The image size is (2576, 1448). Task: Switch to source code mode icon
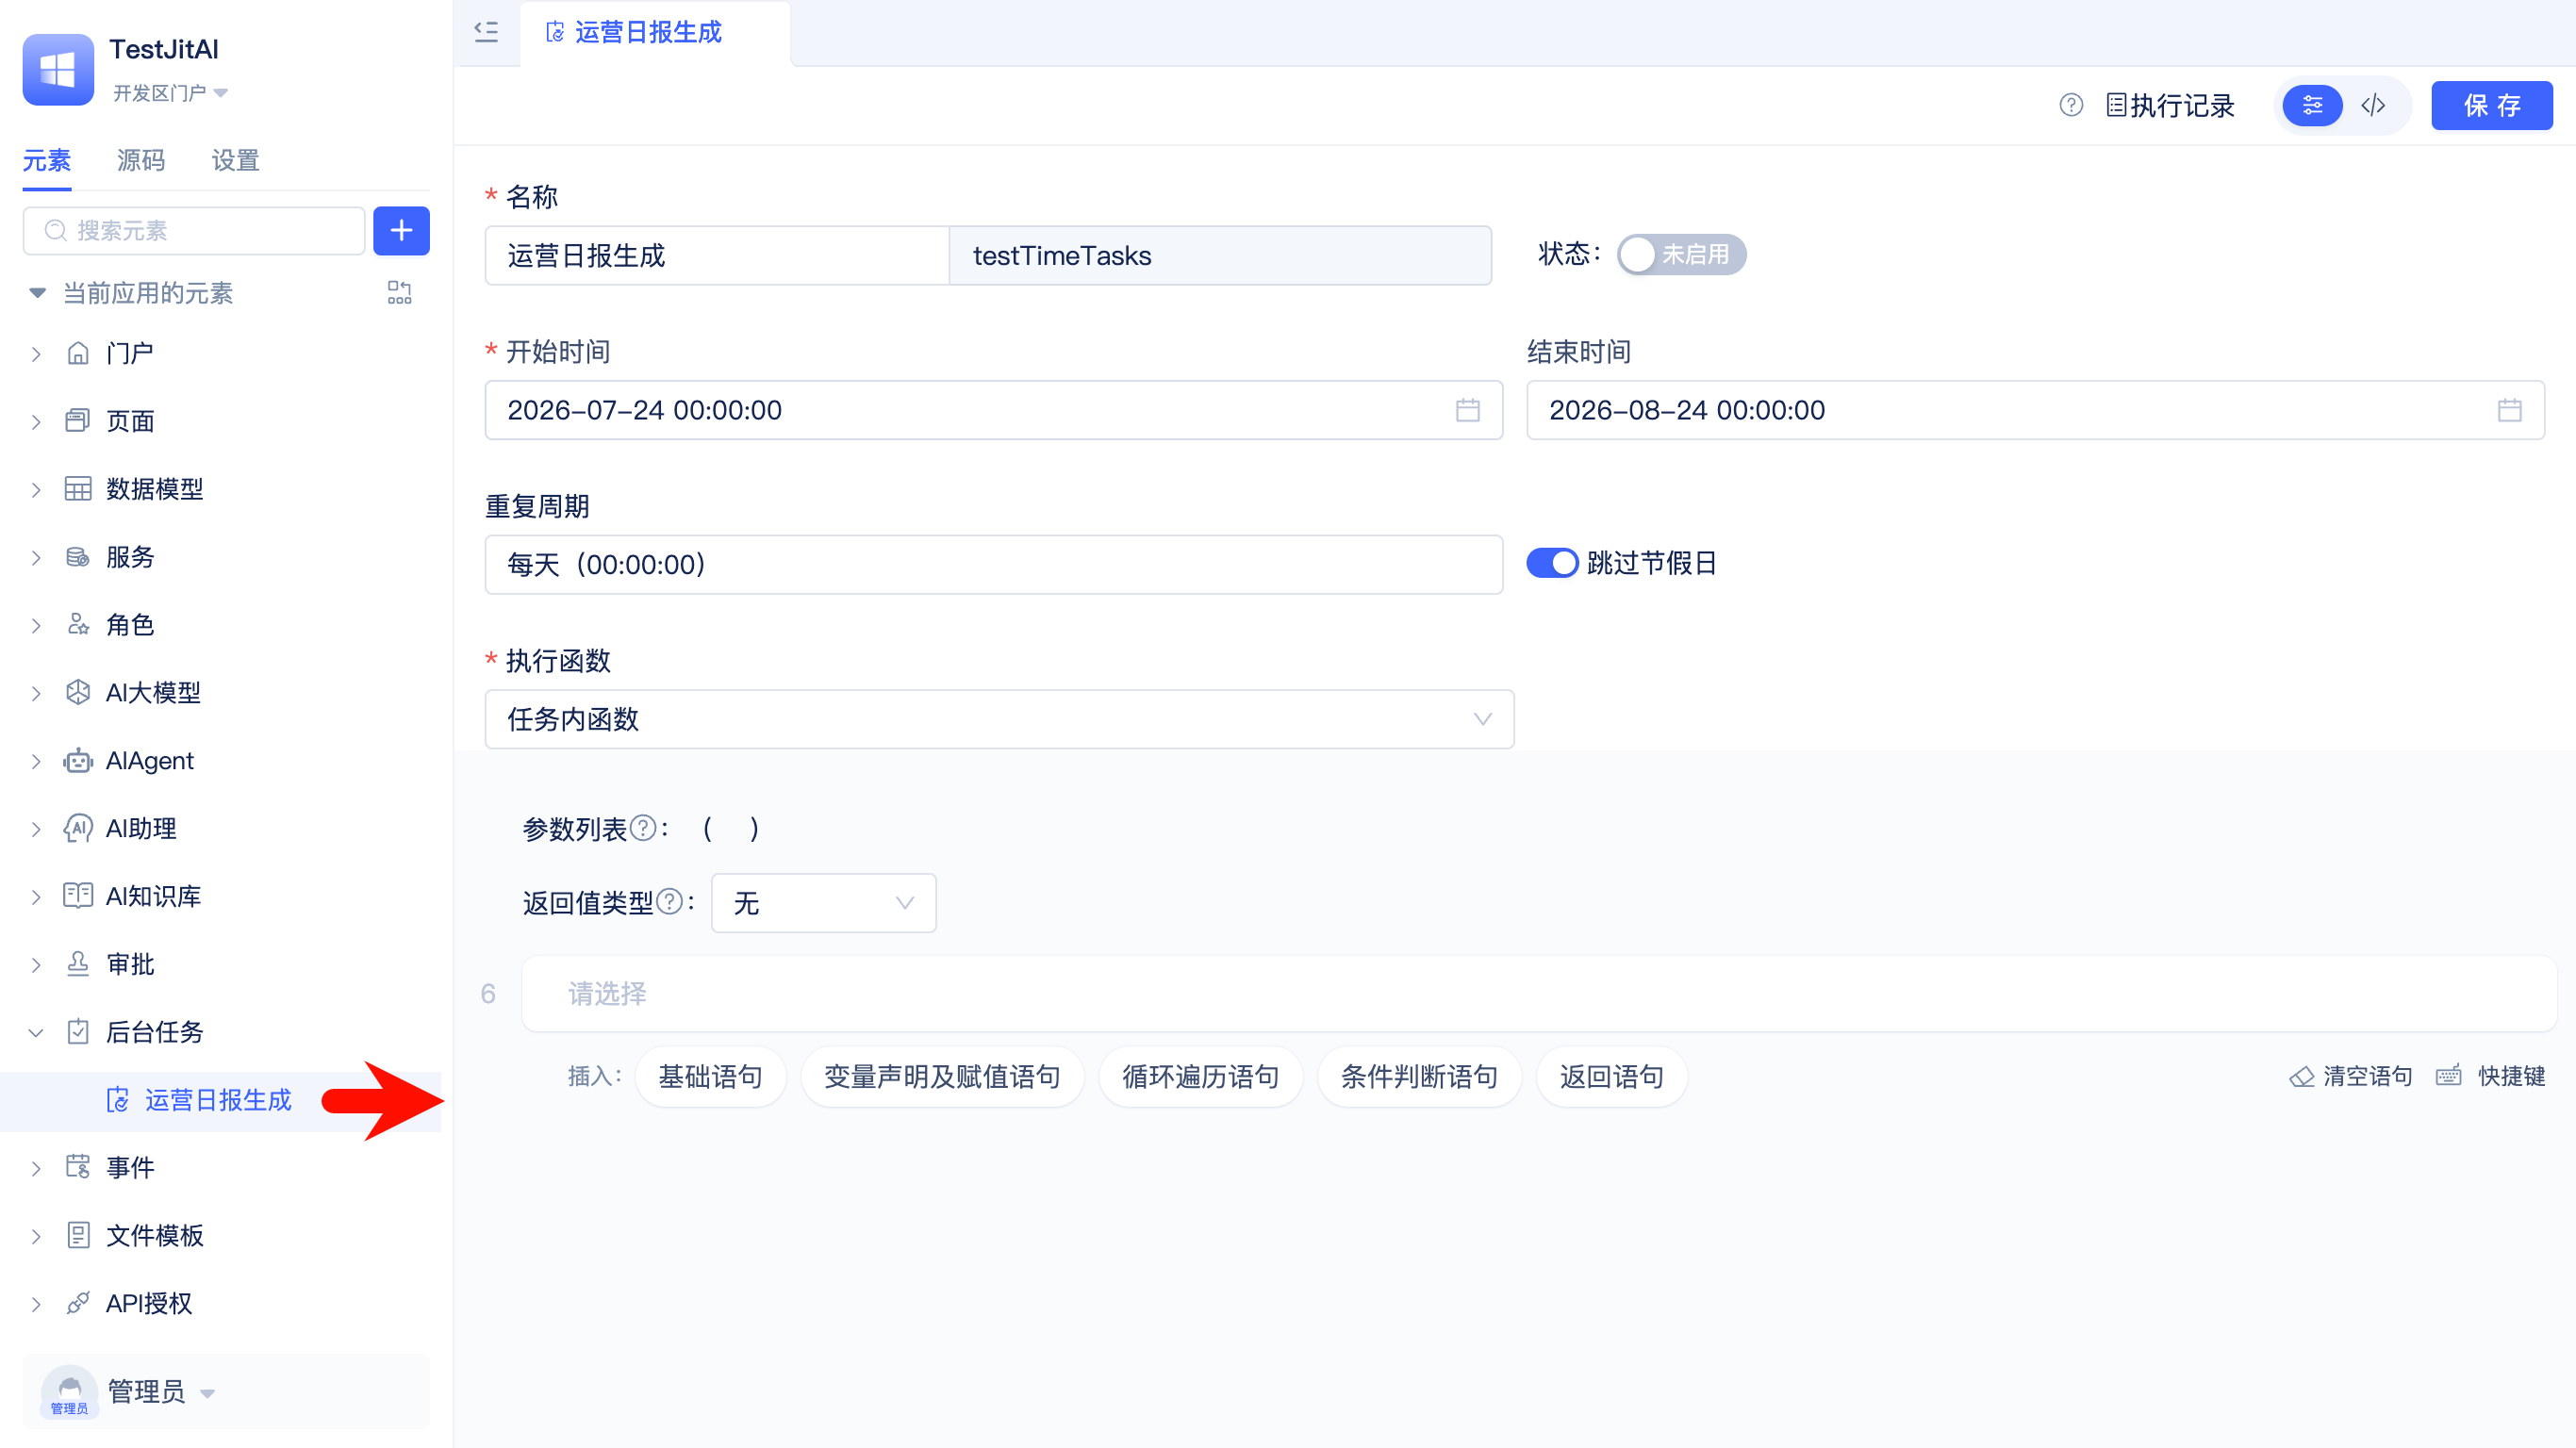point(2373,105)
